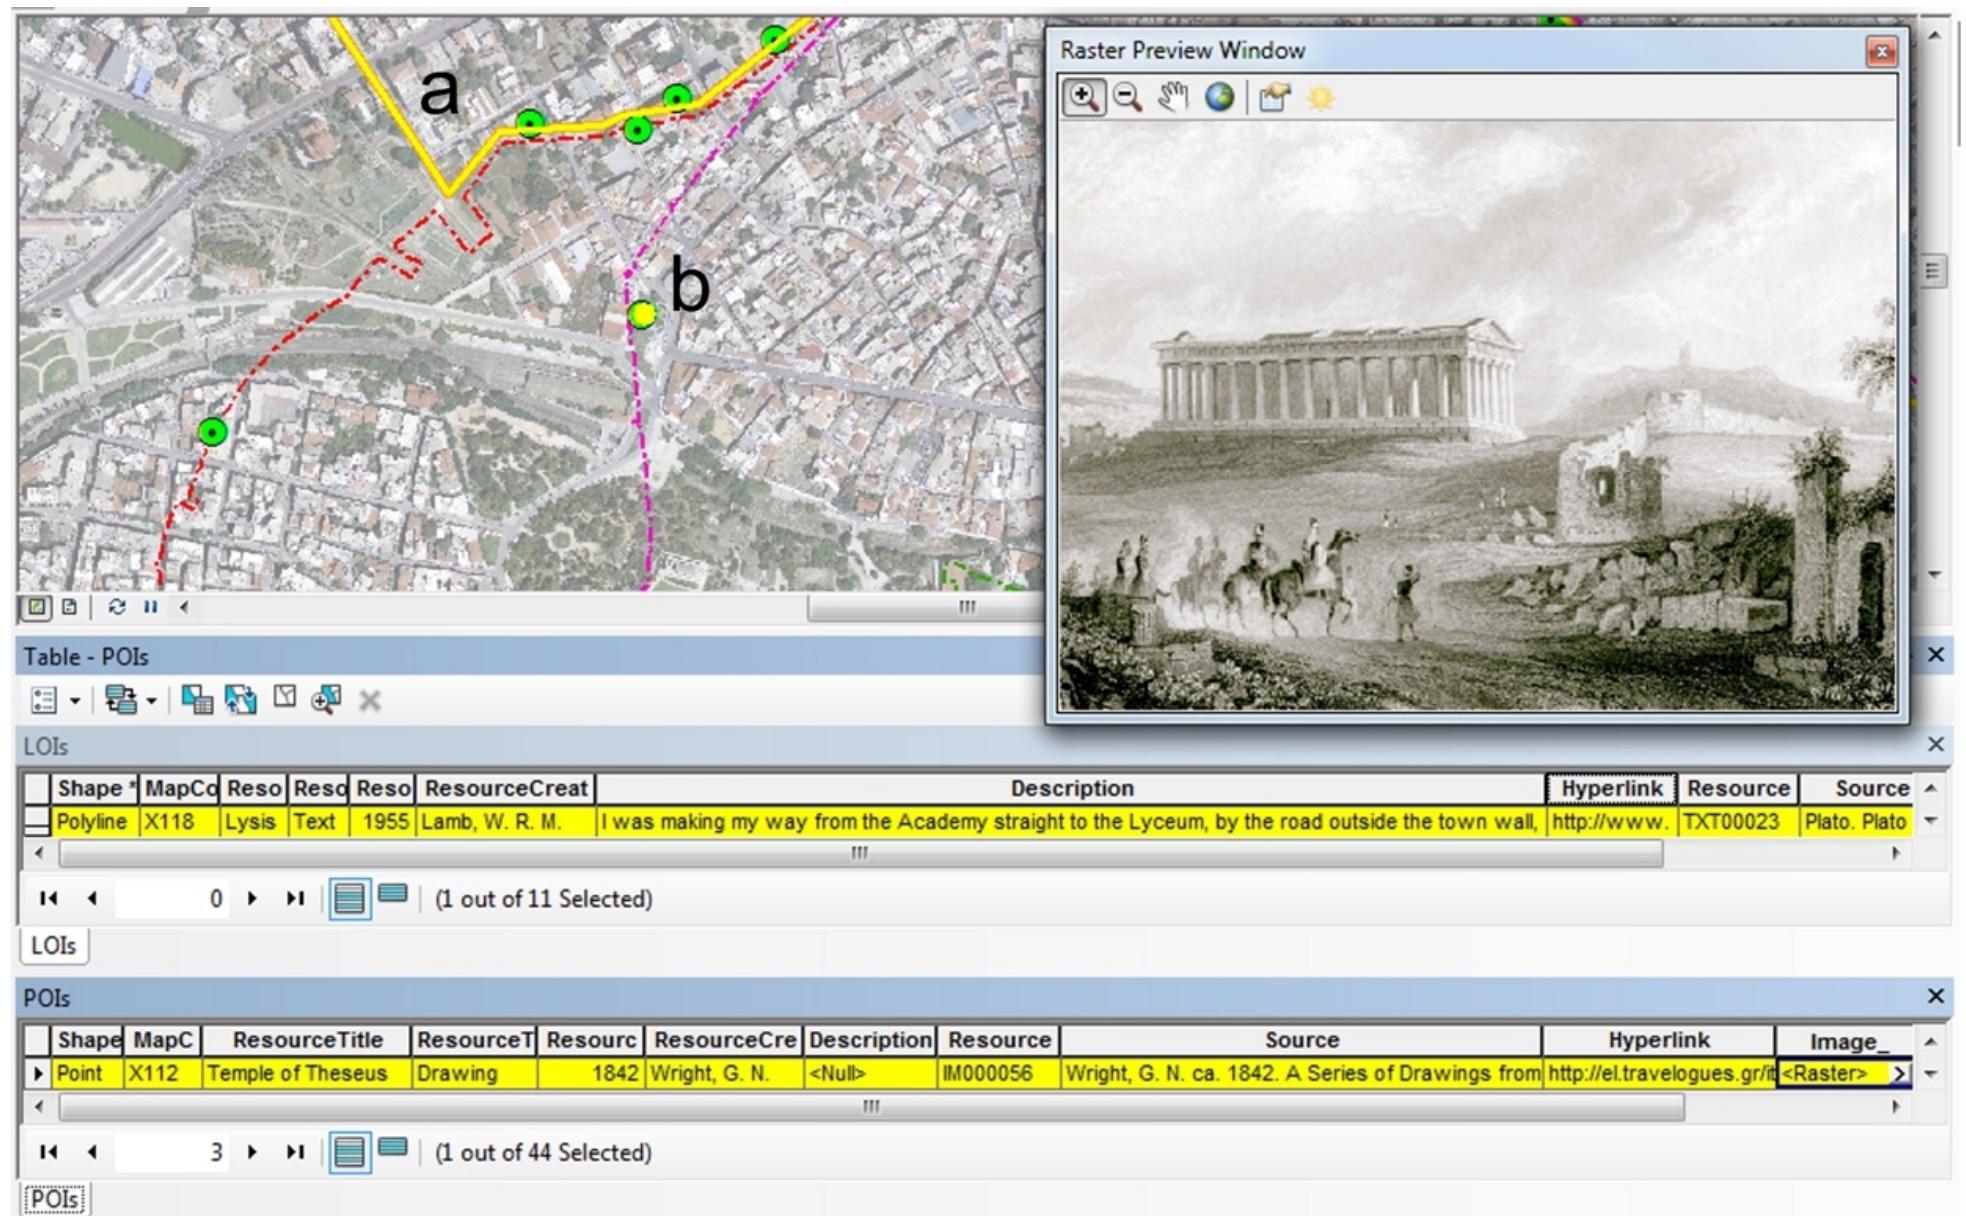
Task: Click Select By Attributes table icon
Action: pyautogui.click(x=197, y=699)
